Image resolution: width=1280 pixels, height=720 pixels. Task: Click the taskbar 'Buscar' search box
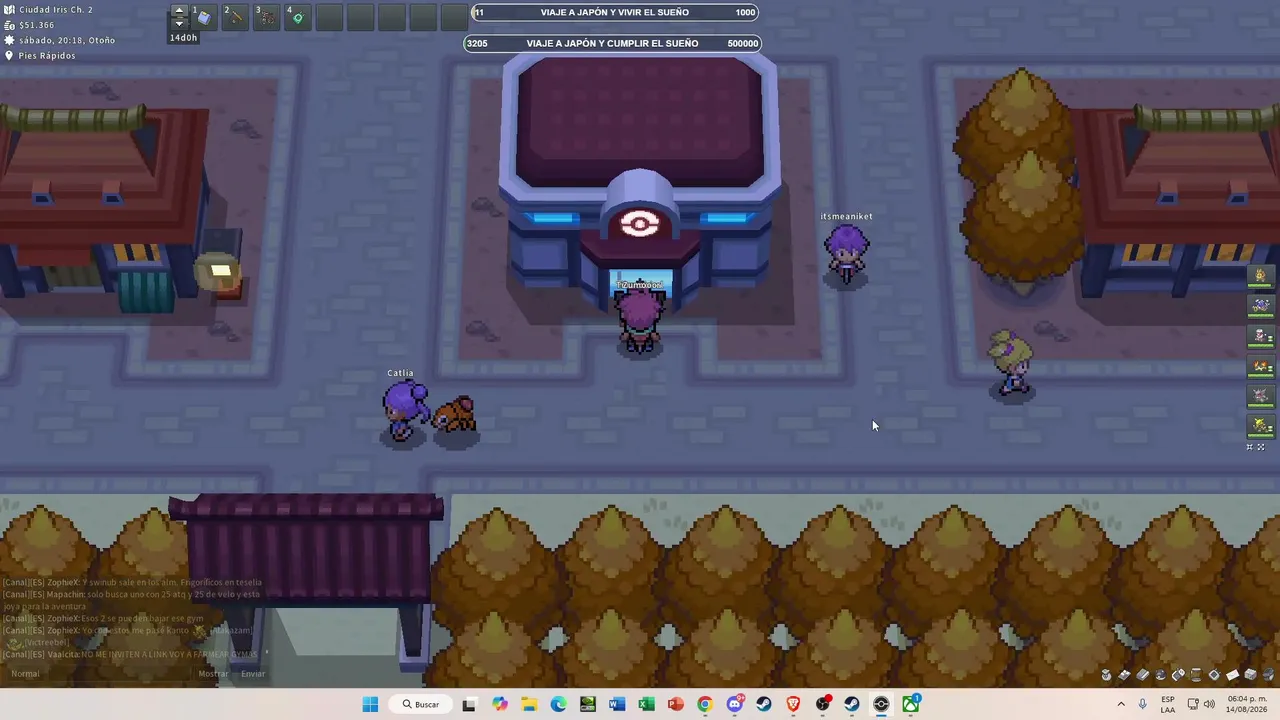pos(421,704)
